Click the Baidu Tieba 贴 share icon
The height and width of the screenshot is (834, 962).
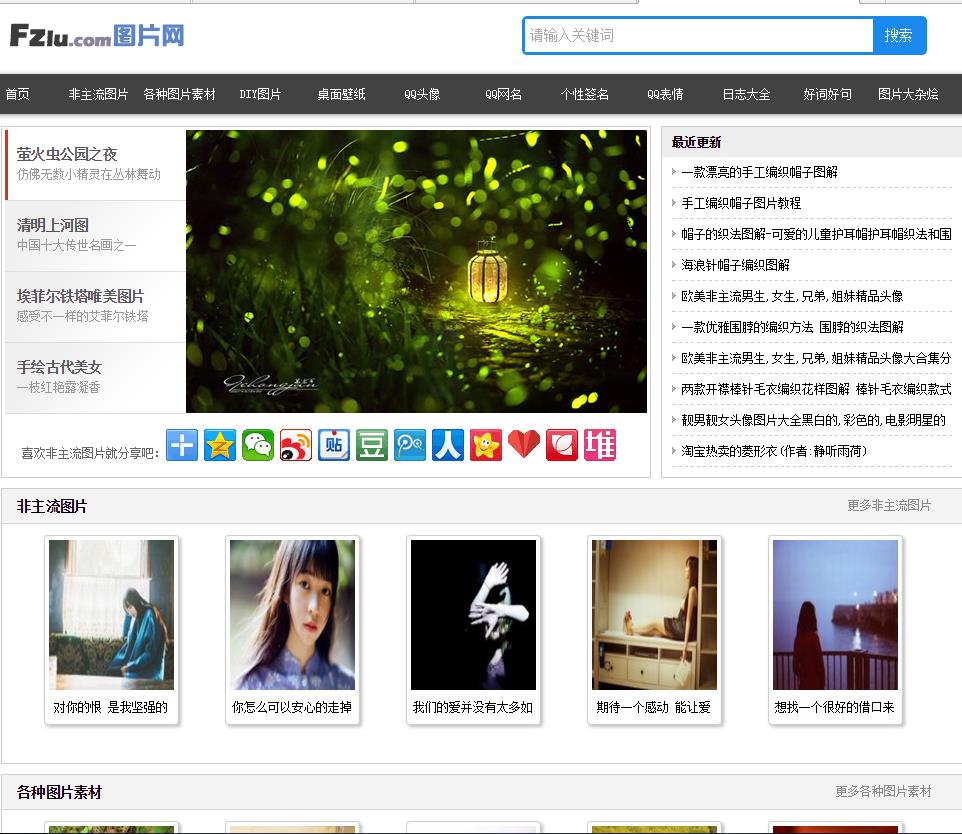[x=334, y=445]
